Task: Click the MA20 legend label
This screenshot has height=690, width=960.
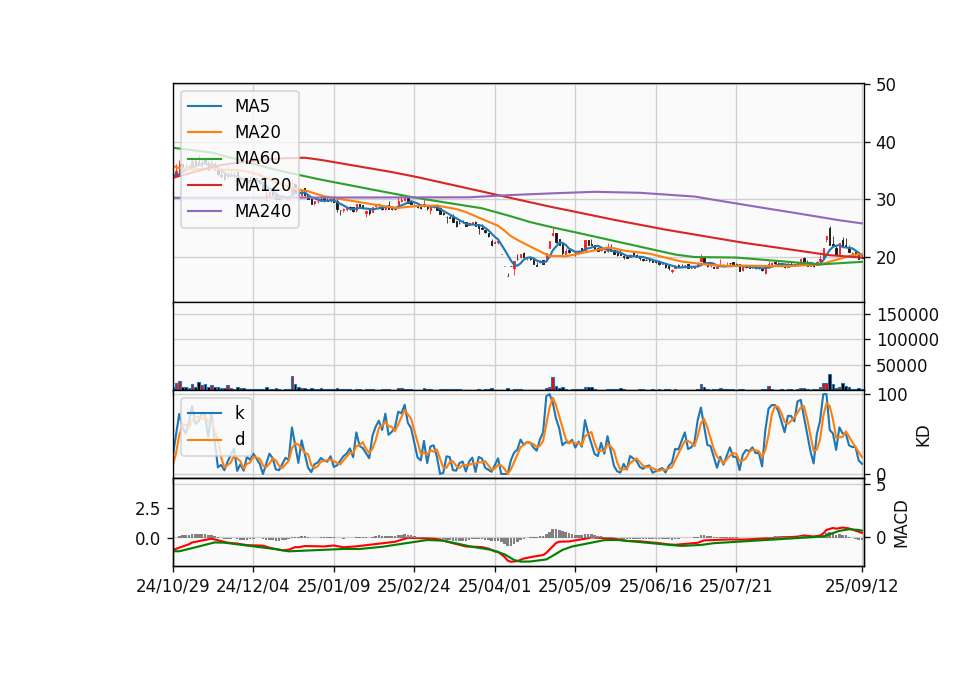Action: [x=257, y=132]
